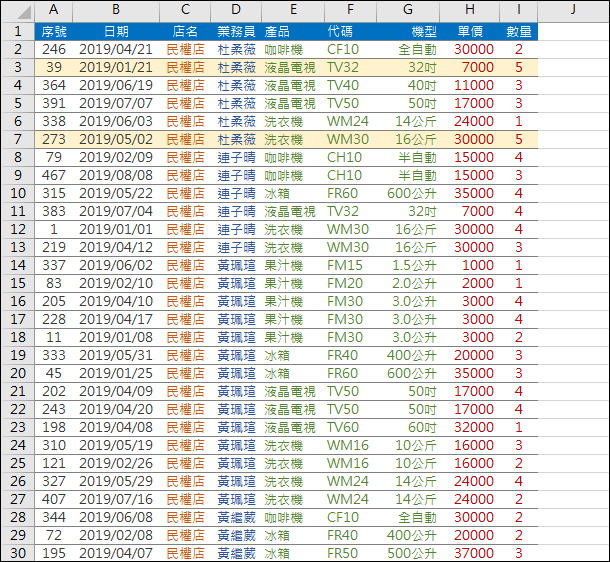Select the TV60 code cell

[351, 427]
